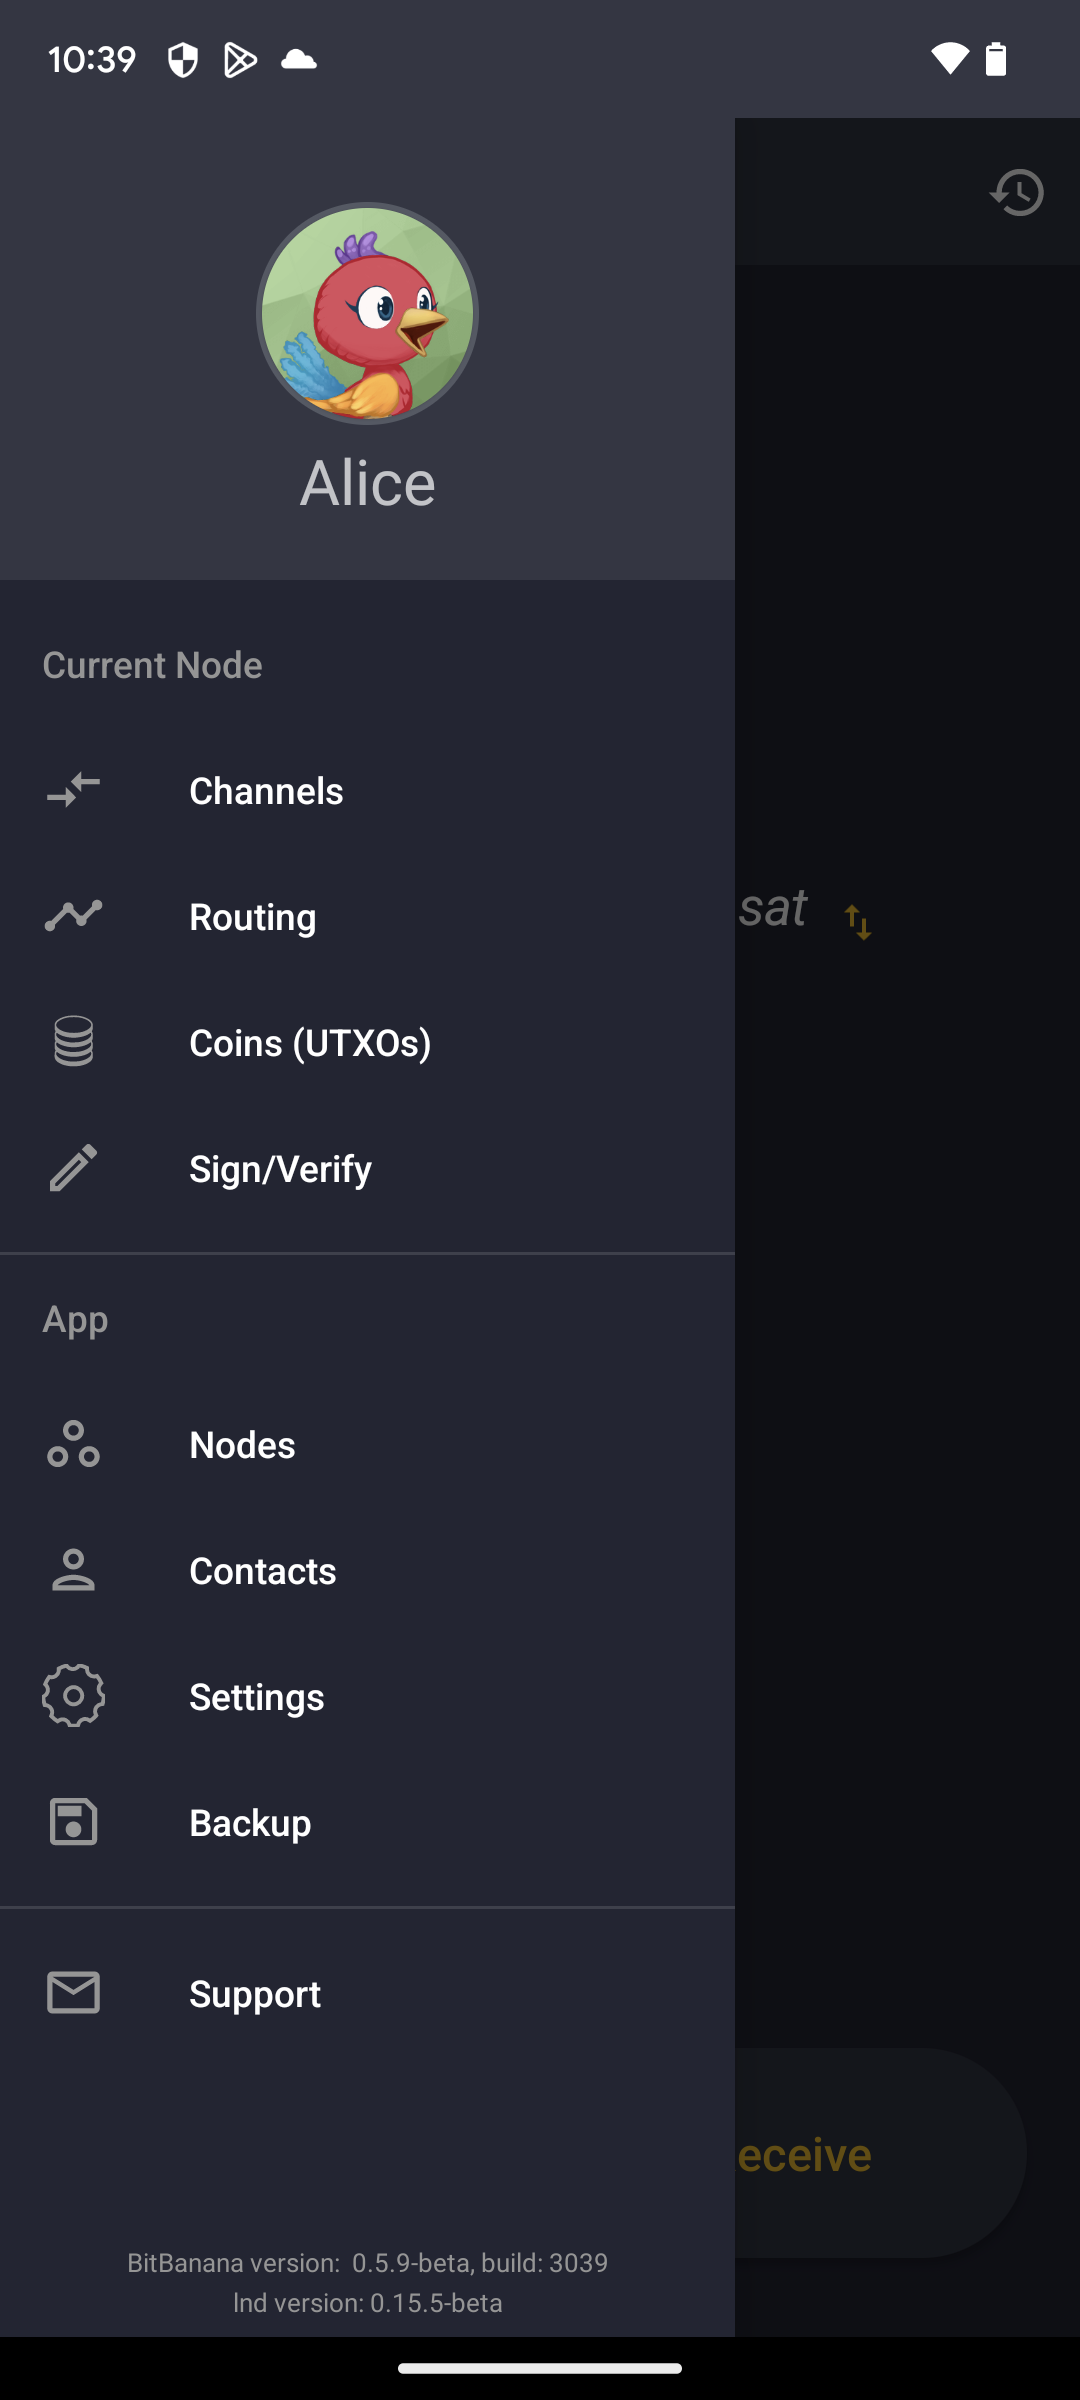Open the Support link
Image resolution: width=1080 pixels, height=2400 pixels.
[255, 1994]
